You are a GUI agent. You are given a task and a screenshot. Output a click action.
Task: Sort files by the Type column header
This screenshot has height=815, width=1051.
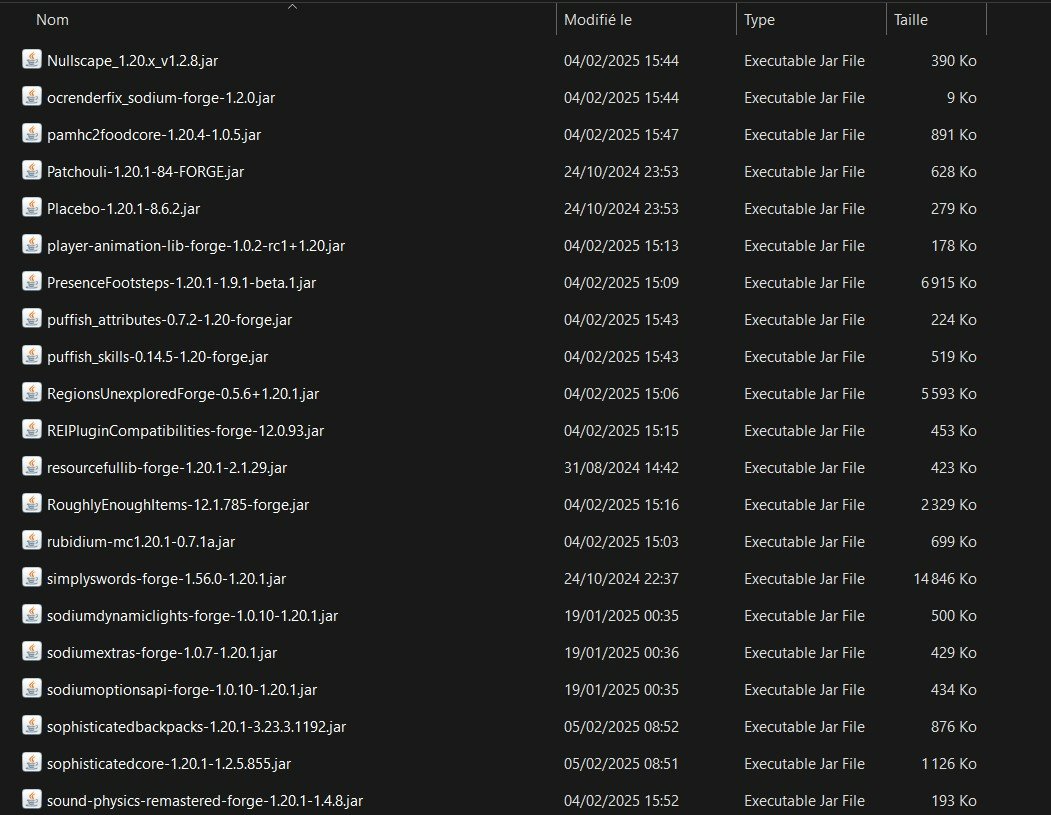pos(759,20)
